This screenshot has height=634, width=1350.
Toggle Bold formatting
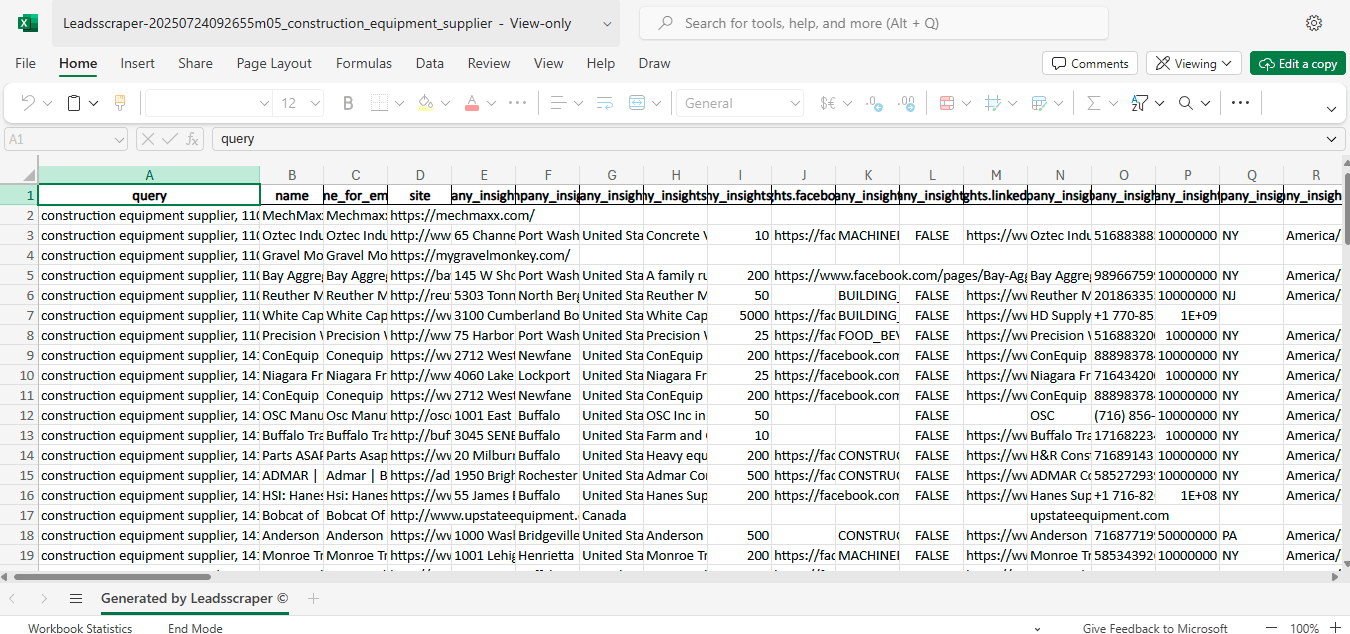(348, 103)
